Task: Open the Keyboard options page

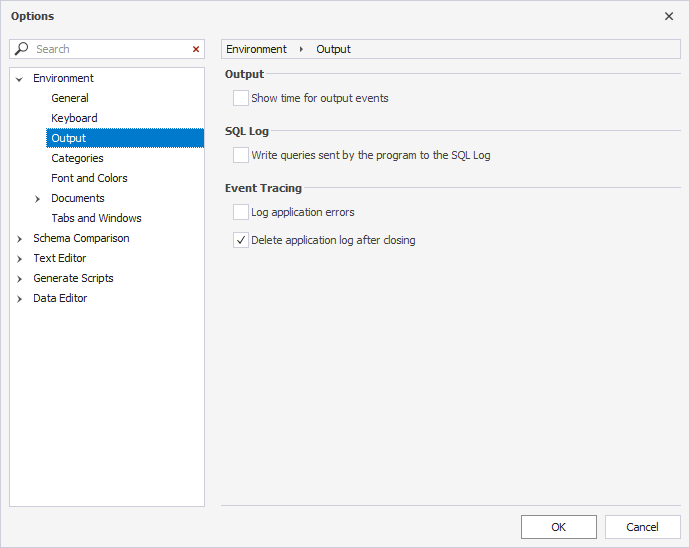Action: coord(74,118)
